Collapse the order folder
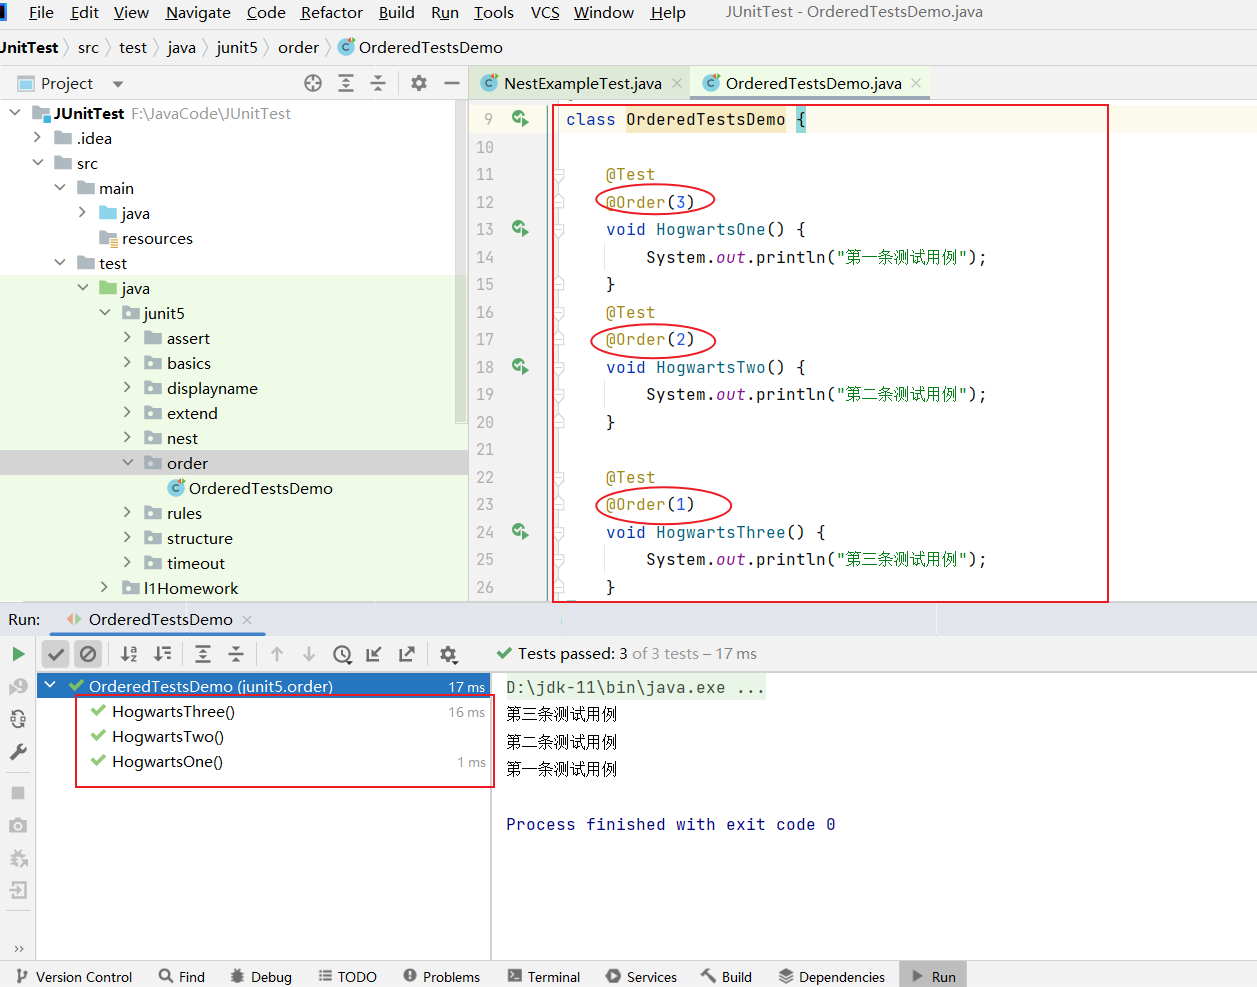 tap(127, 463)
